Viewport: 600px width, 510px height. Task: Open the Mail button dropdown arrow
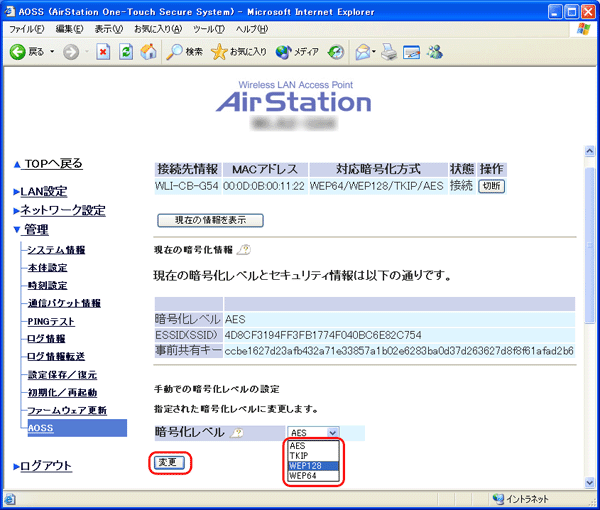pos(374,52)
